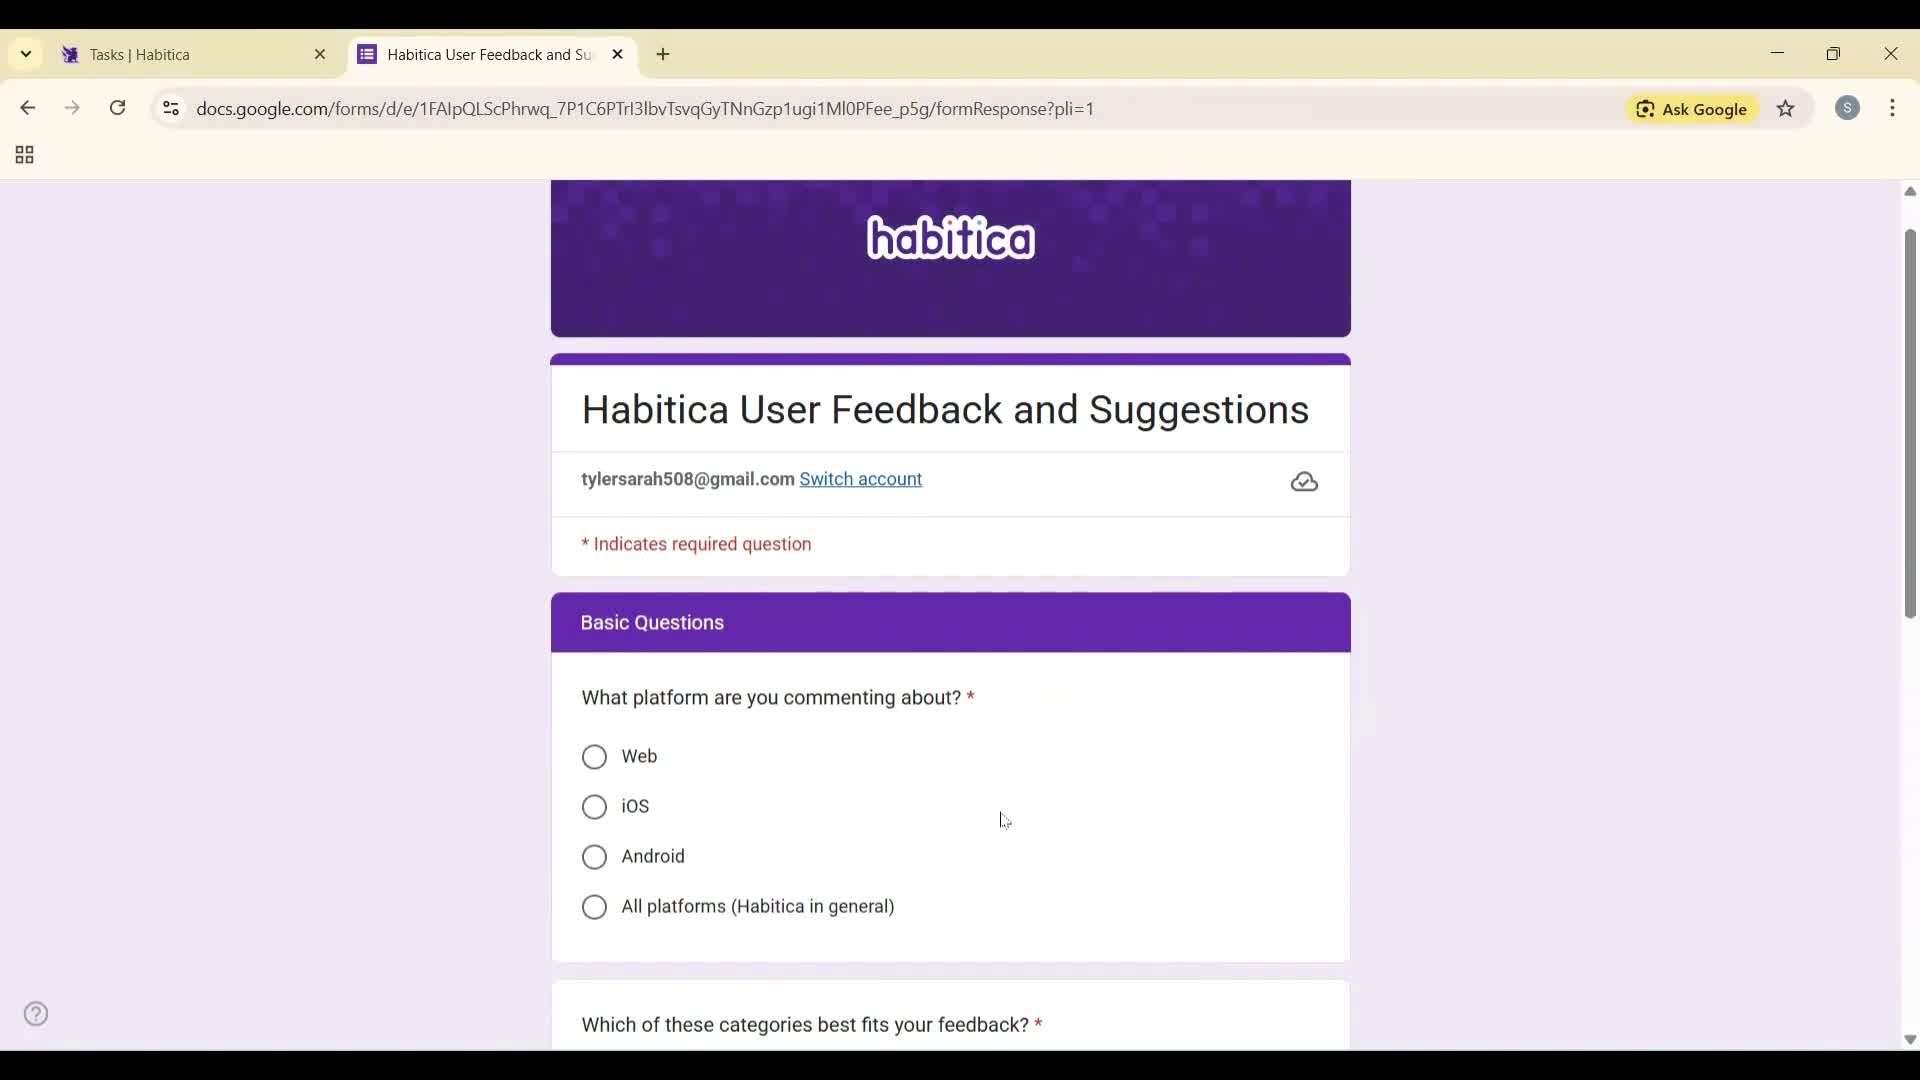1920x1080 pixels.
Task: Open site information settings in the address bar
Action: pos(170,109)
